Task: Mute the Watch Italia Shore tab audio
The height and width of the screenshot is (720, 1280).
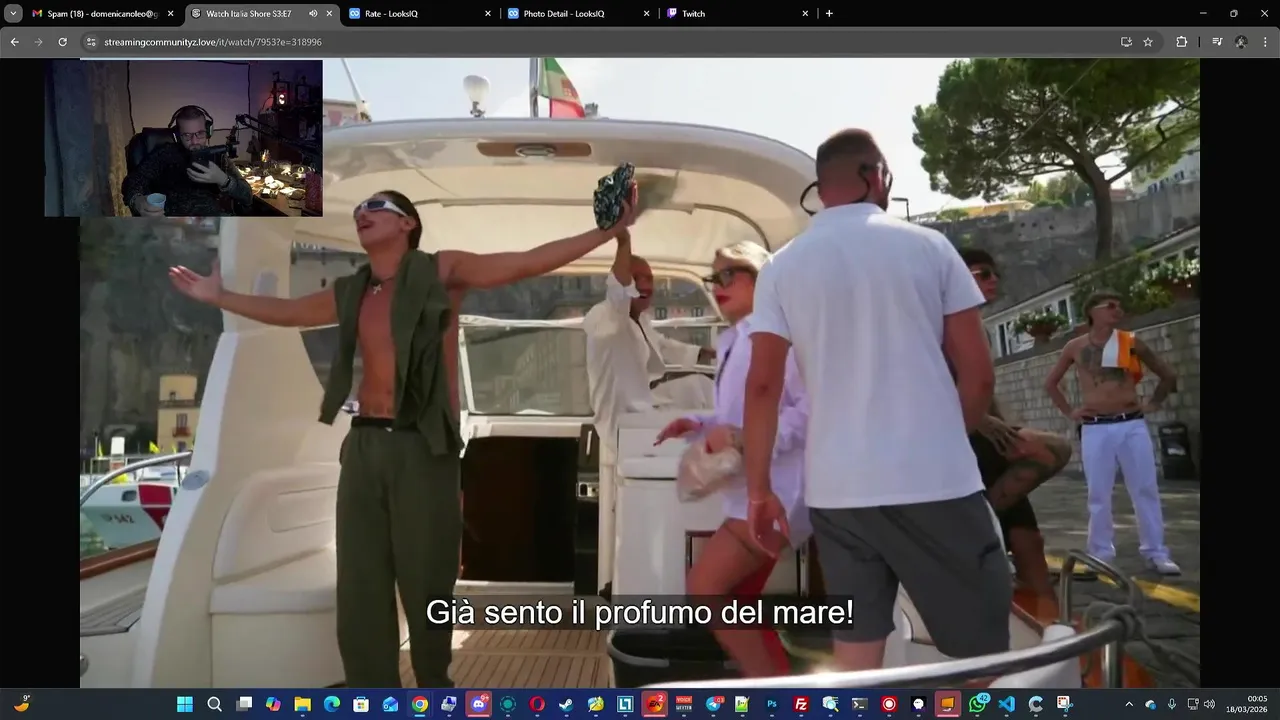Action: pos(313,14)
